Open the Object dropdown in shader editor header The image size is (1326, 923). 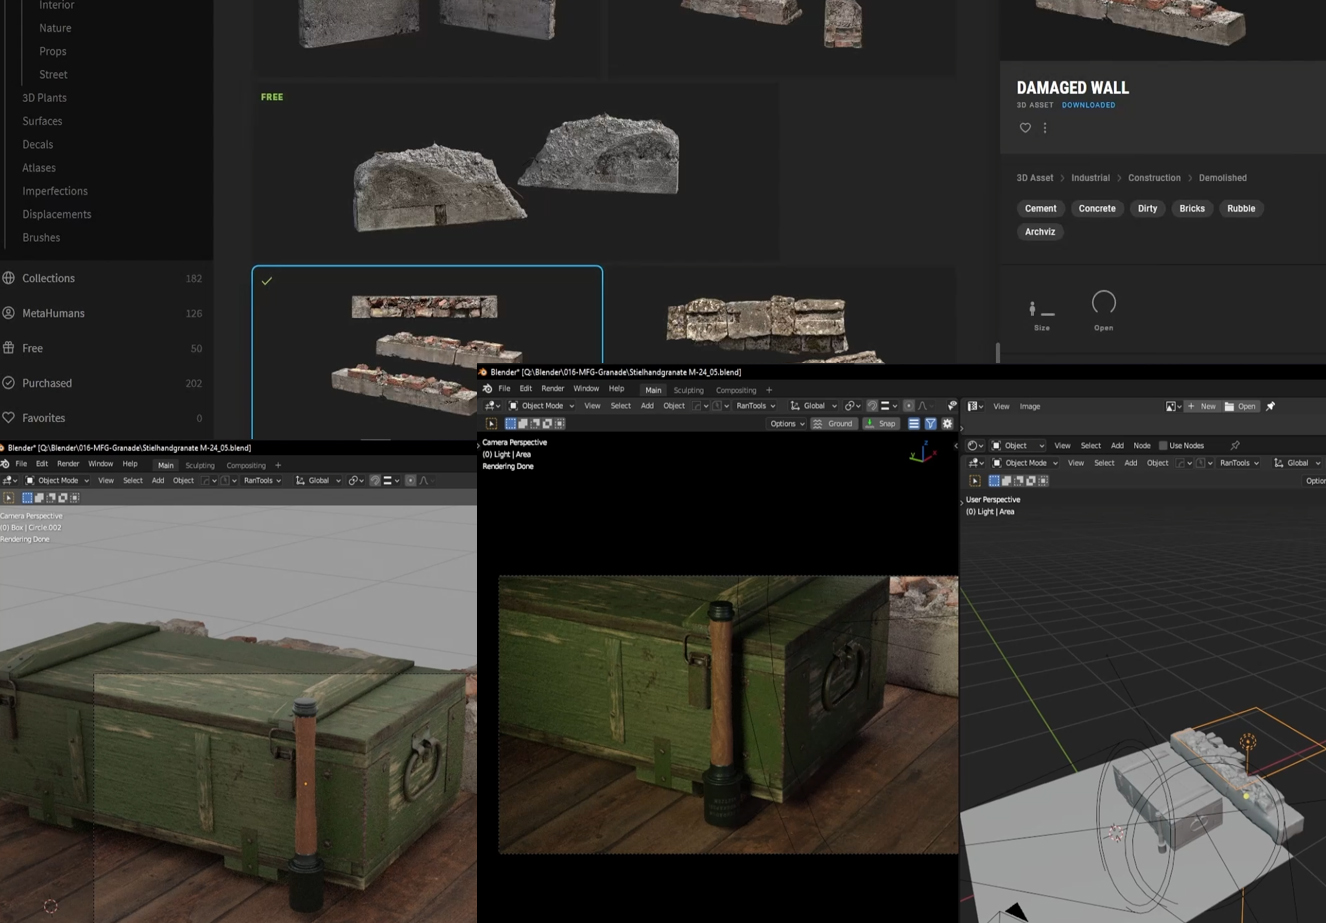pos(1019,446)
